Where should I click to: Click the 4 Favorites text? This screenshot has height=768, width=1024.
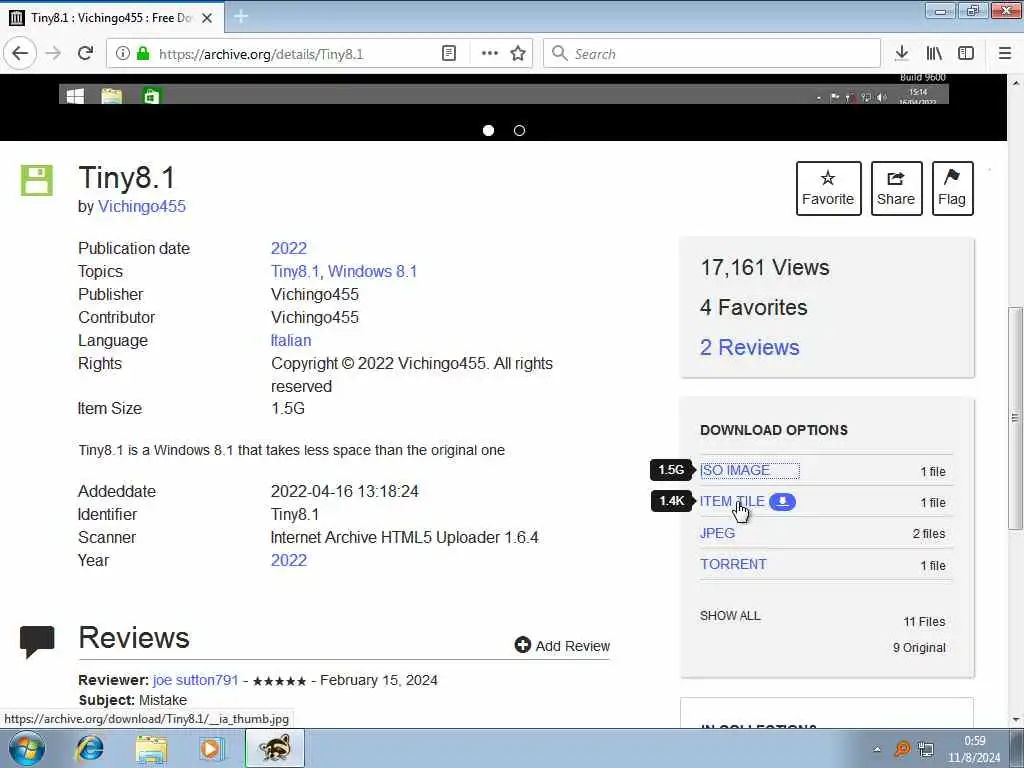[754, 308]
